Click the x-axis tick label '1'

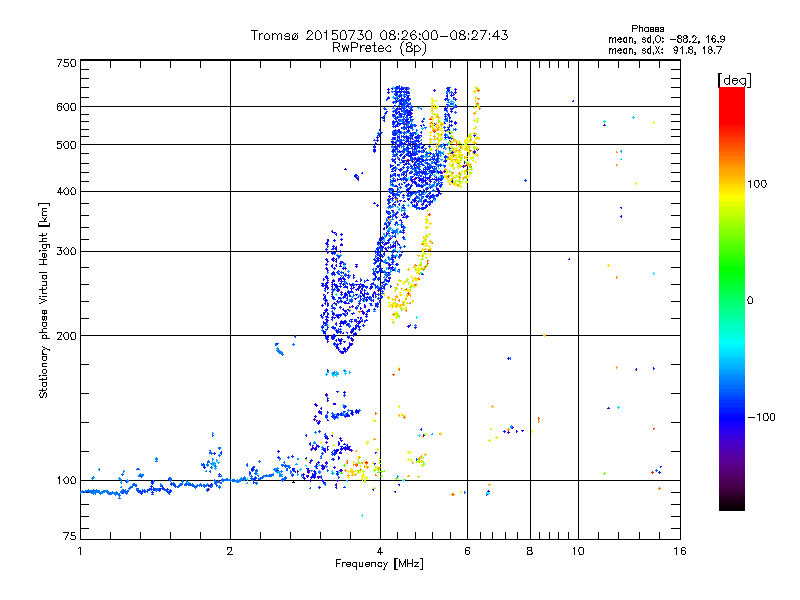pos(80,551)
